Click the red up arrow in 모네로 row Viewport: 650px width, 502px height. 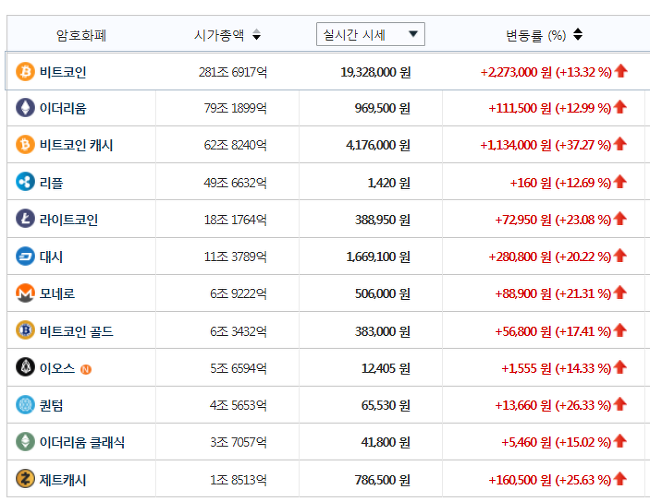[620, 292]
